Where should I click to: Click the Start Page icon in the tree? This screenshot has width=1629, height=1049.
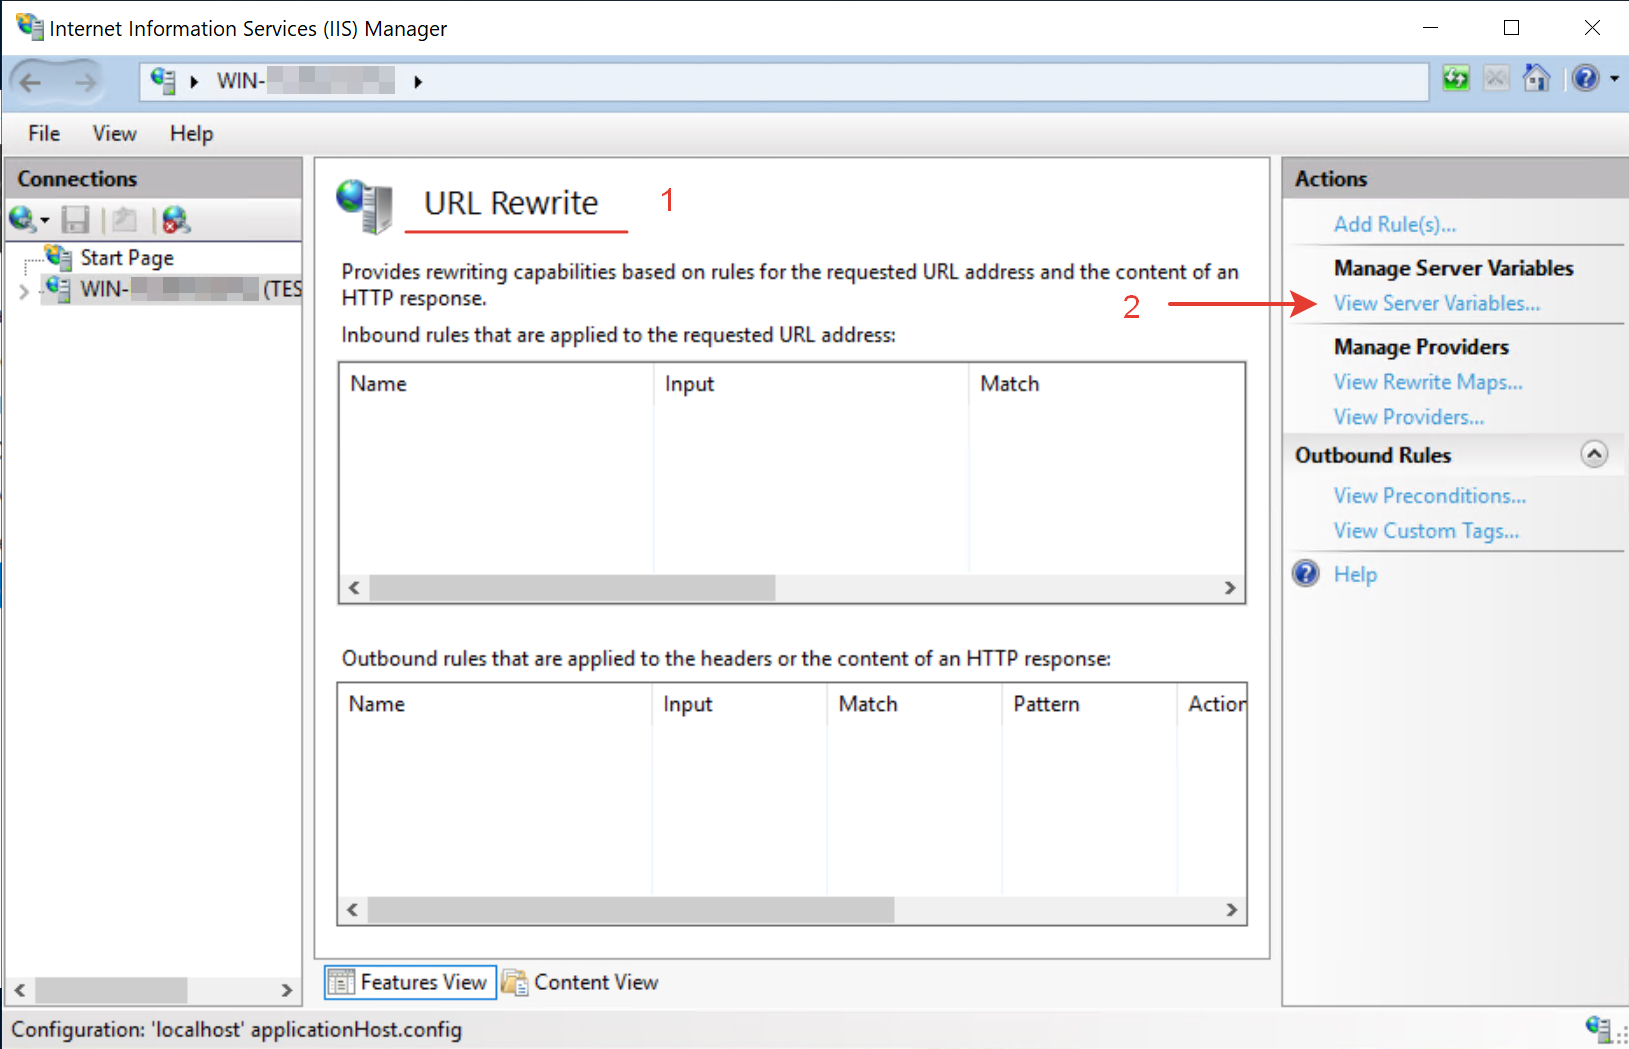pyautogui.click(x=59, y=257)
